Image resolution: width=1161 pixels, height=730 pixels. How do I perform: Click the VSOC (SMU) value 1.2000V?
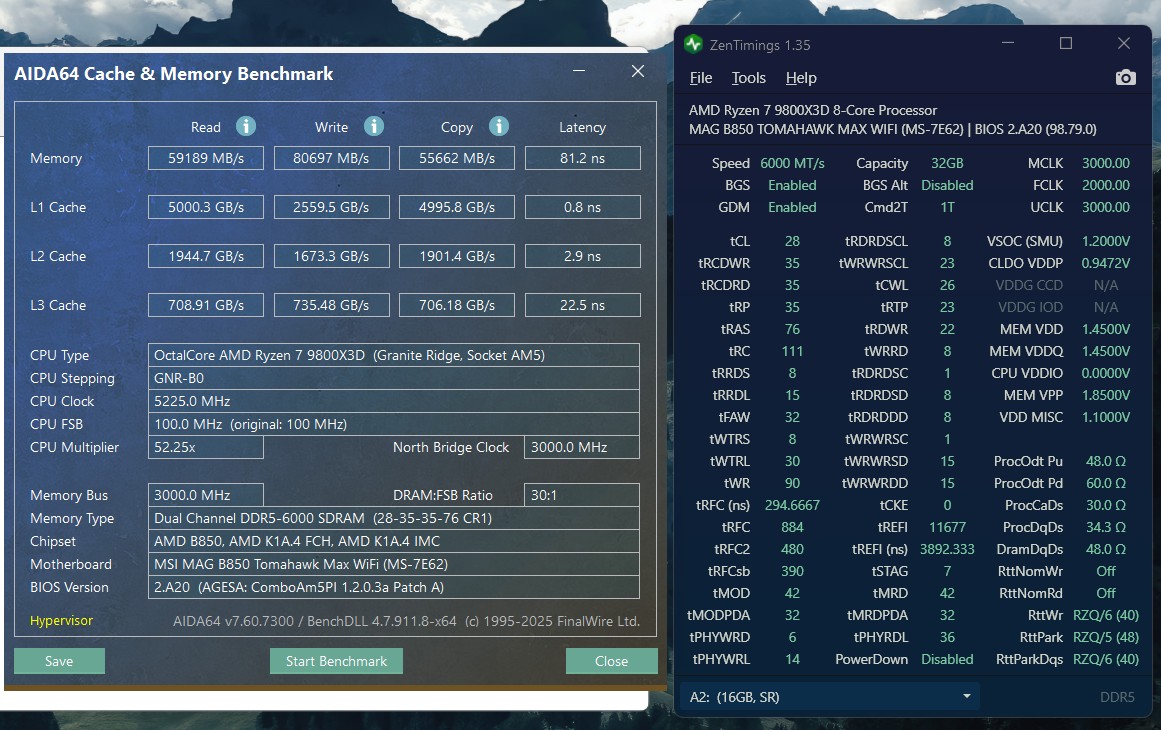(x=1105, y=241)
